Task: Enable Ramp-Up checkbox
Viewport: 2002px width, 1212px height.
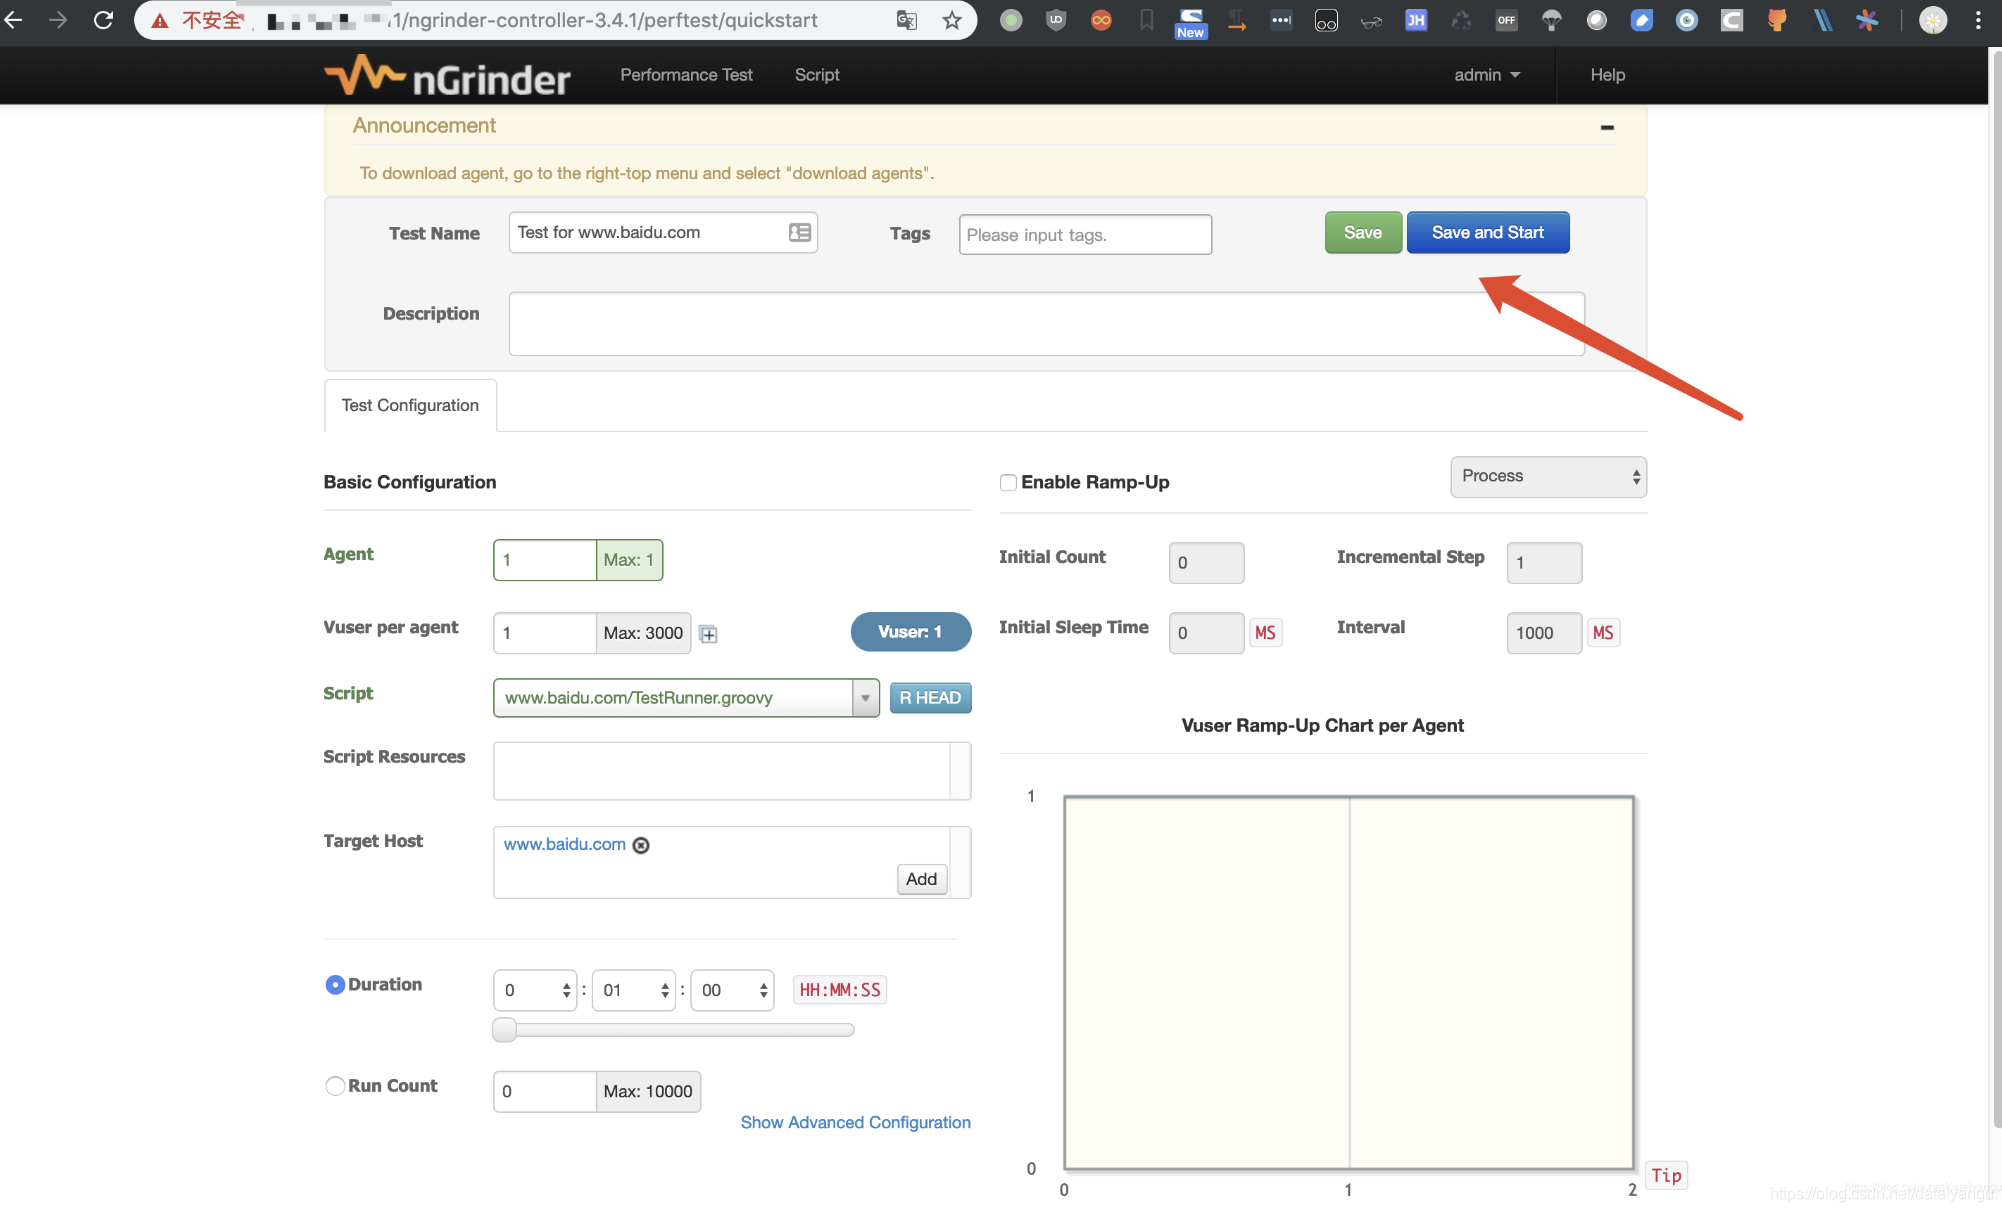Action: [x=1008, y=483]
